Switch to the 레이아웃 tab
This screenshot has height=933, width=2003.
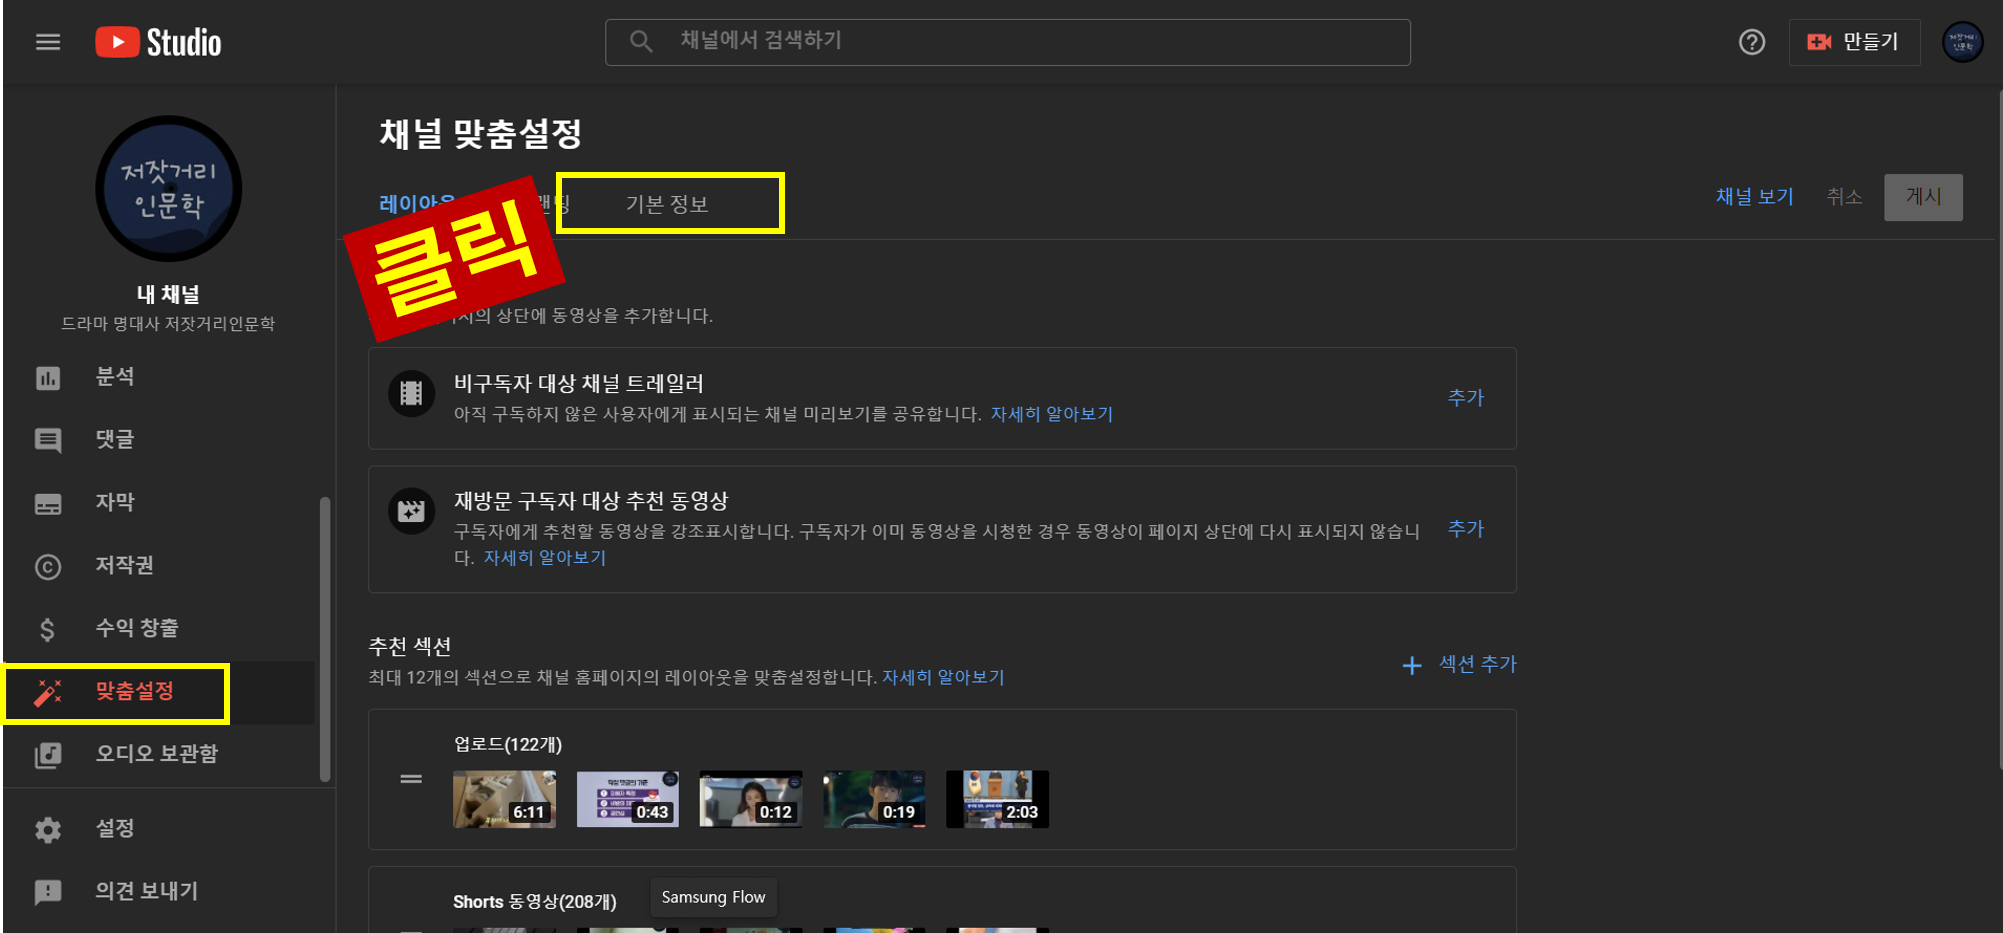click(417, 203)
